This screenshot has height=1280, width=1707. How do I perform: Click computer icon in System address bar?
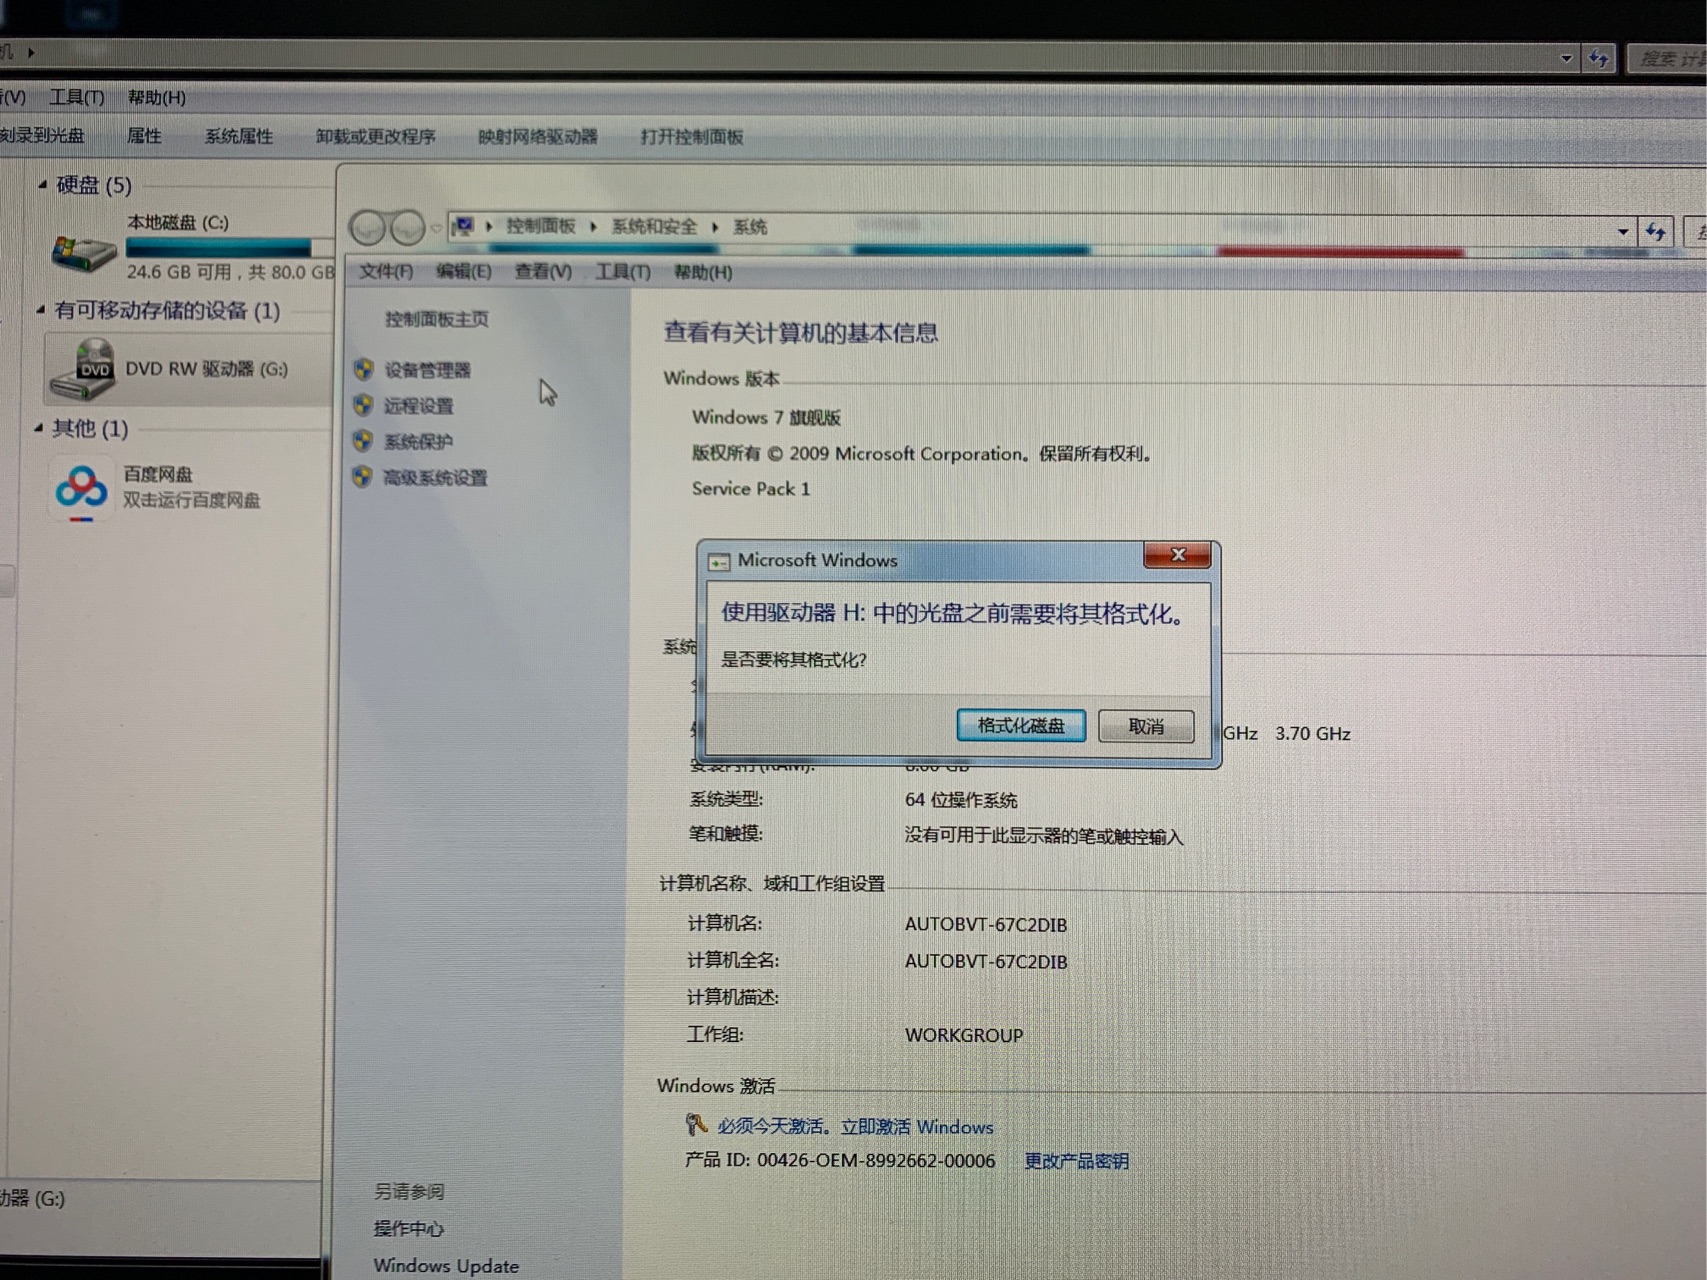(x=462, y=227)
